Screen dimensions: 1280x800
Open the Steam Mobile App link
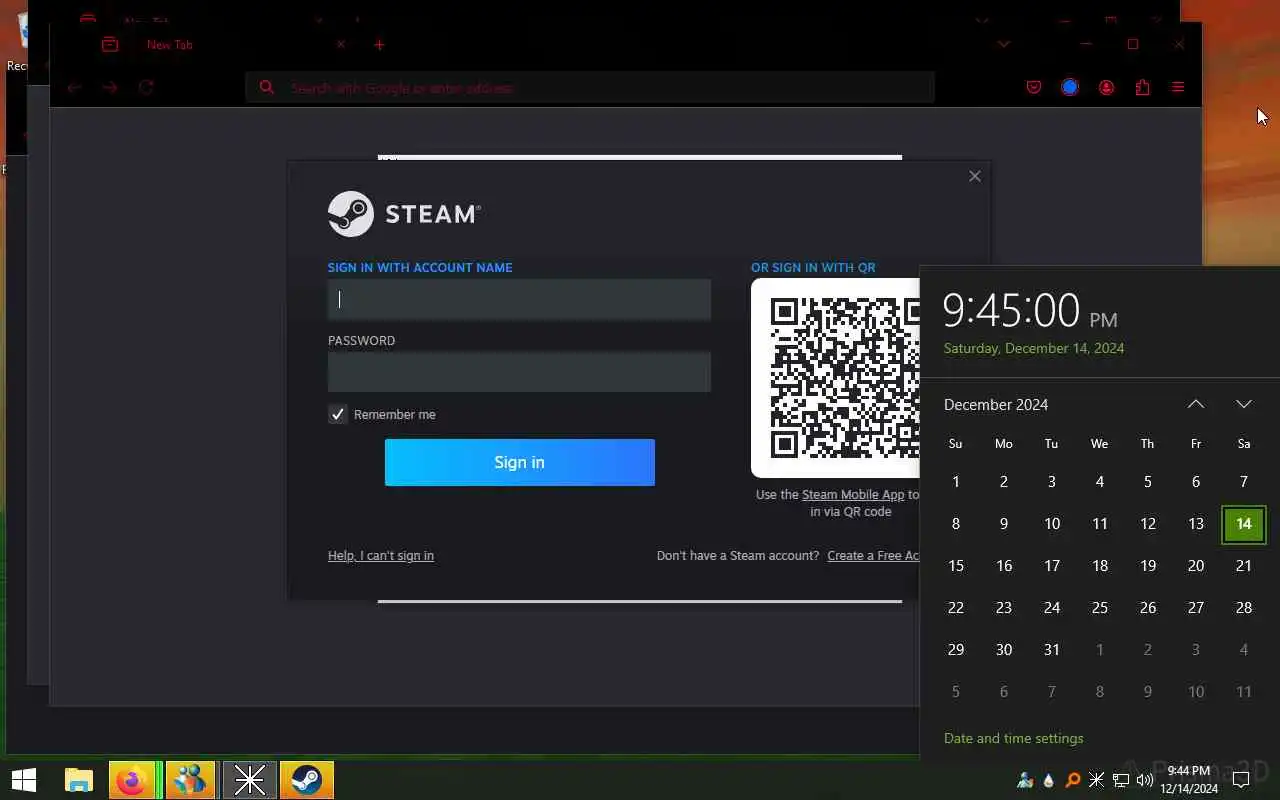[x=853, y=495]
